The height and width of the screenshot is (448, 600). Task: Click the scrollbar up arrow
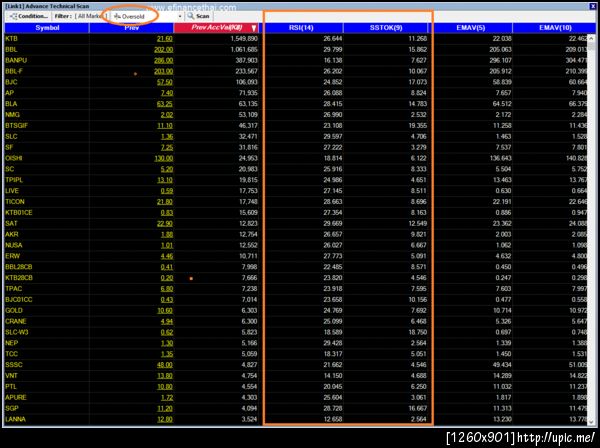(x=591, y=38)
